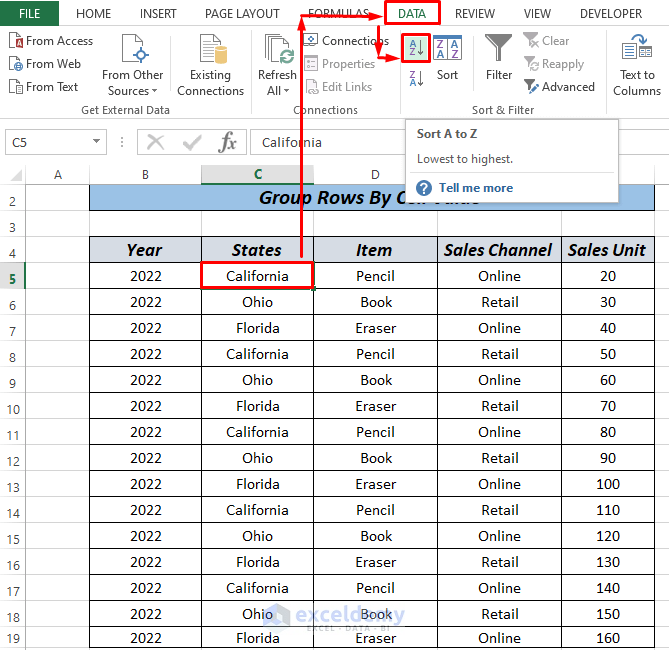Image resolution: width=669 pixels, height=650 pixels.
Task: Click the Sort Z to A icon
Action: [x=416, y=78]
